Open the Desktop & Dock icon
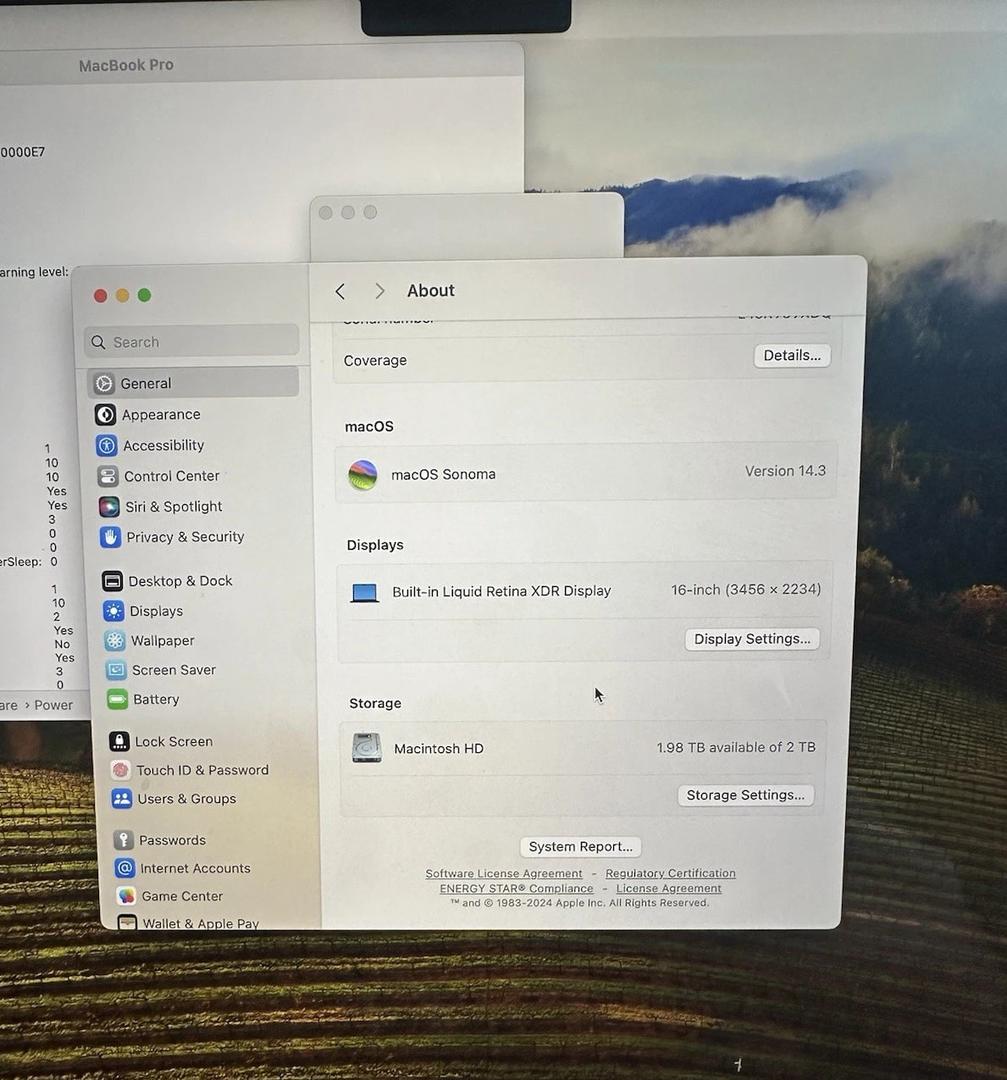The width and height of the screenshot is (1007, 1080). [112, 581]
